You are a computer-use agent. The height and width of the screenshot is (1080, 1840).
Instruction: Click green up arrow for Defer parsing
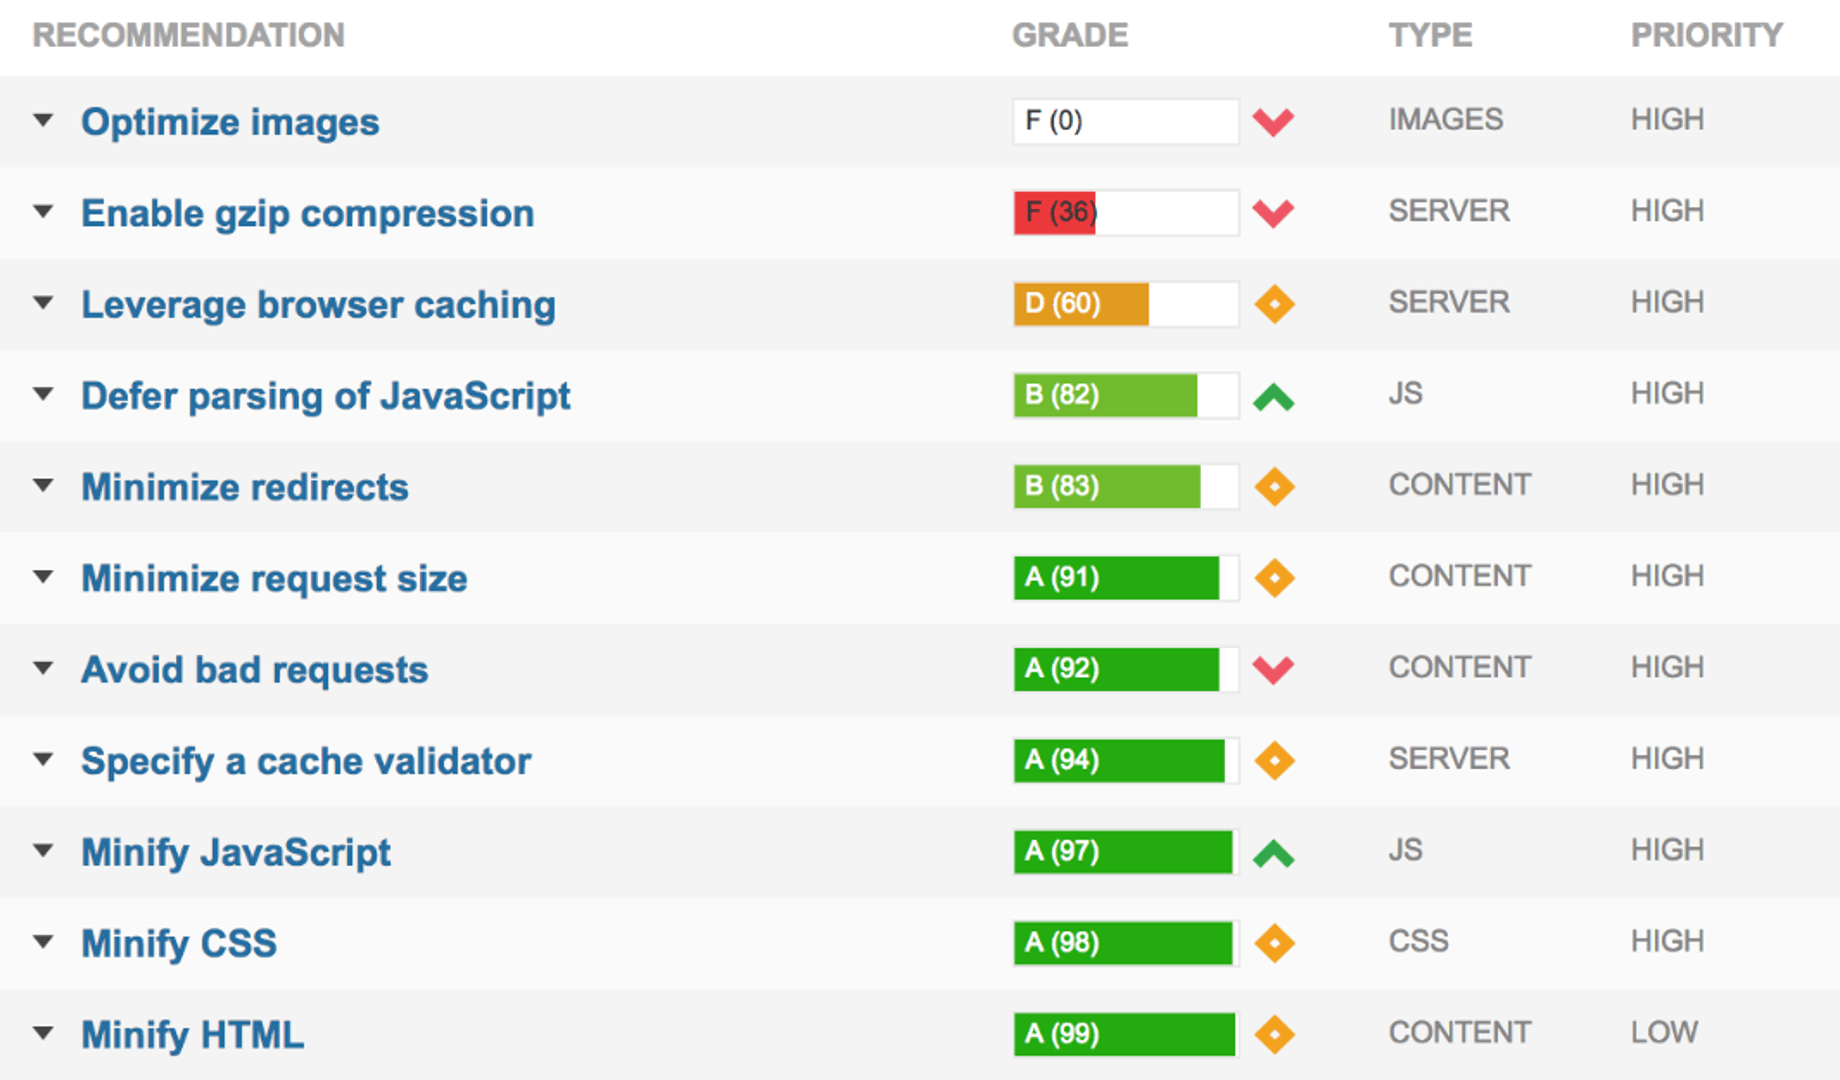coord(1273,398)
